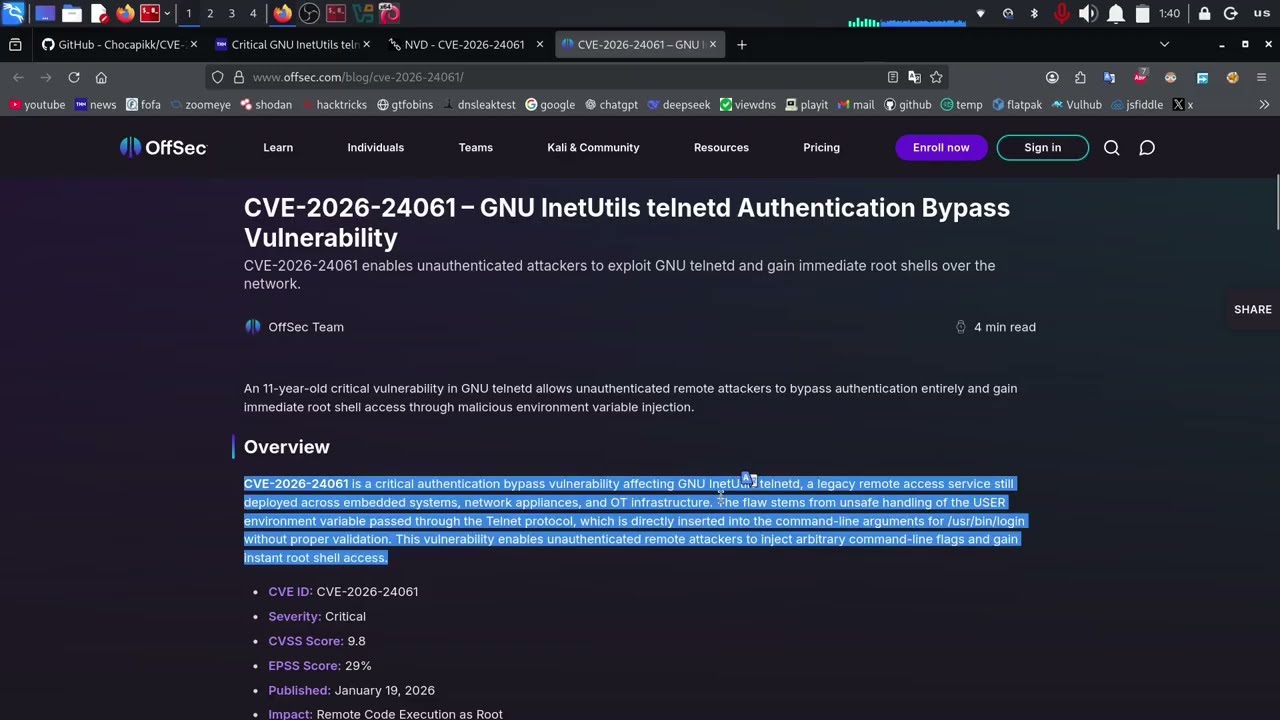
Task: Launch the red terminal emulator in panel
Action: click(149, 13)
